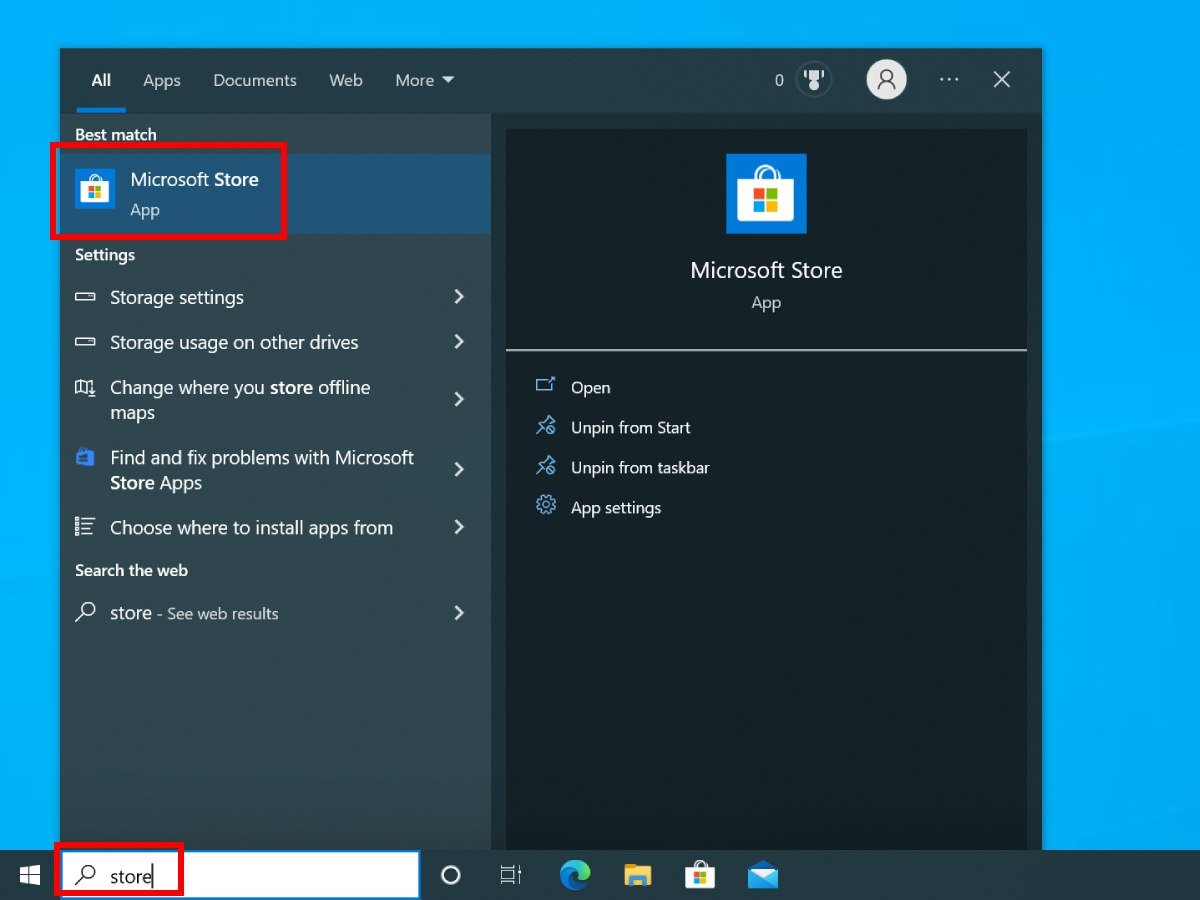
Task: Open the Windows Start button
Action: [30, 876]
